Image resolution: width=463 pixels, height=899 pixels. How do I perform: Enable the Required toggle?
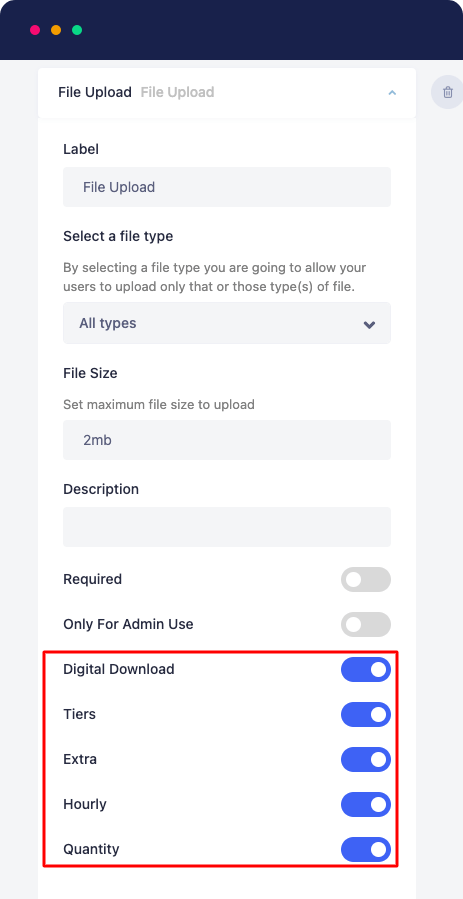click(x=366, y=580)
